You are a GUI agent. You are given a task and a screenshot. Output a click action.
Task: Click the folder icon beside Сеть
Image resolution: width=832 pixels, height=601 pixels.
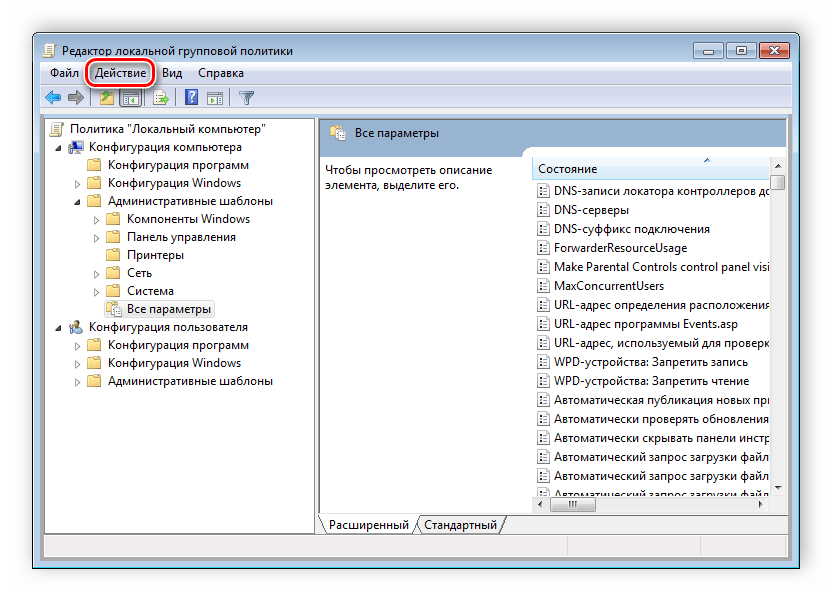click(x=113, y=273)
